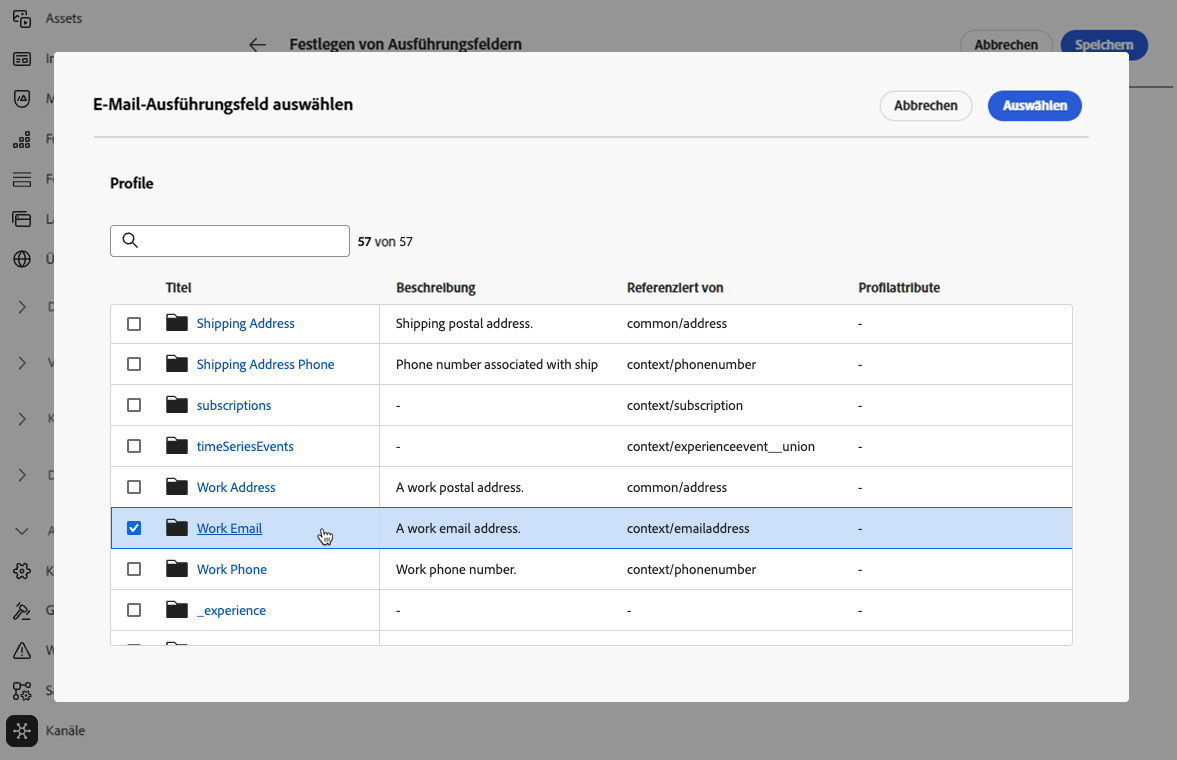Expand the first collapsed sidebar chevron
1177x760 pixels.
point(22,307)
